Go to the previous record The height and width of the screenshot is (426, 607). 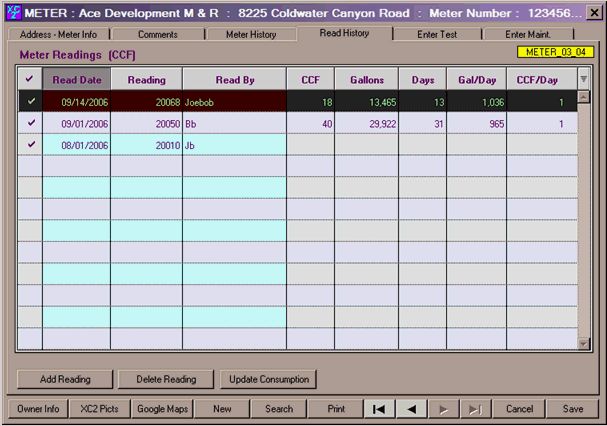point(410,409)
